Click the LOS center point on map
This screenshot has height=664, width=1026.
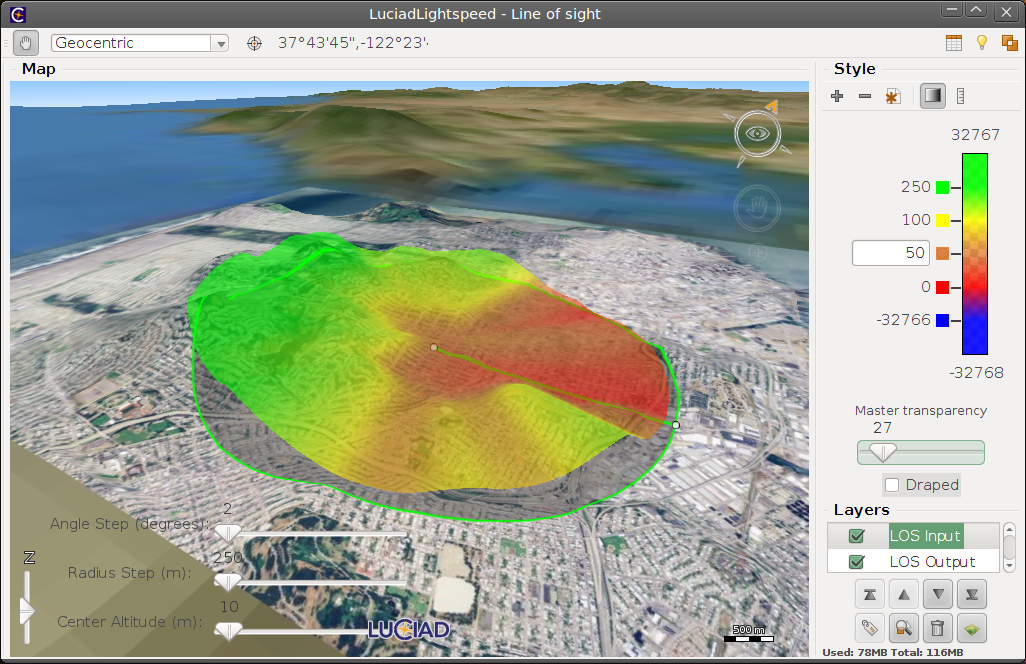[x=434, y=347]
